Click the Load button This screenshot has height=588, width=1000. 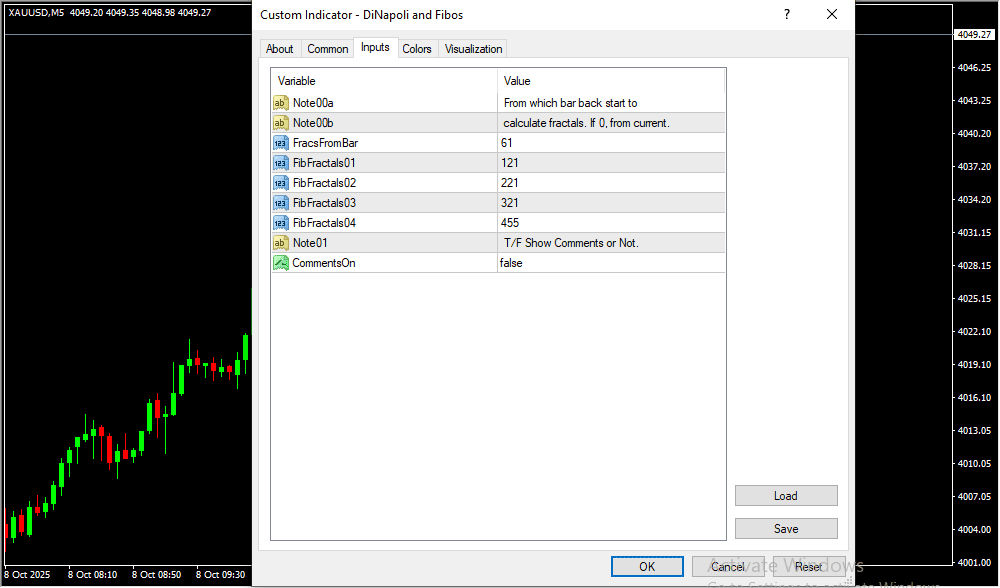tap(785, 496)
